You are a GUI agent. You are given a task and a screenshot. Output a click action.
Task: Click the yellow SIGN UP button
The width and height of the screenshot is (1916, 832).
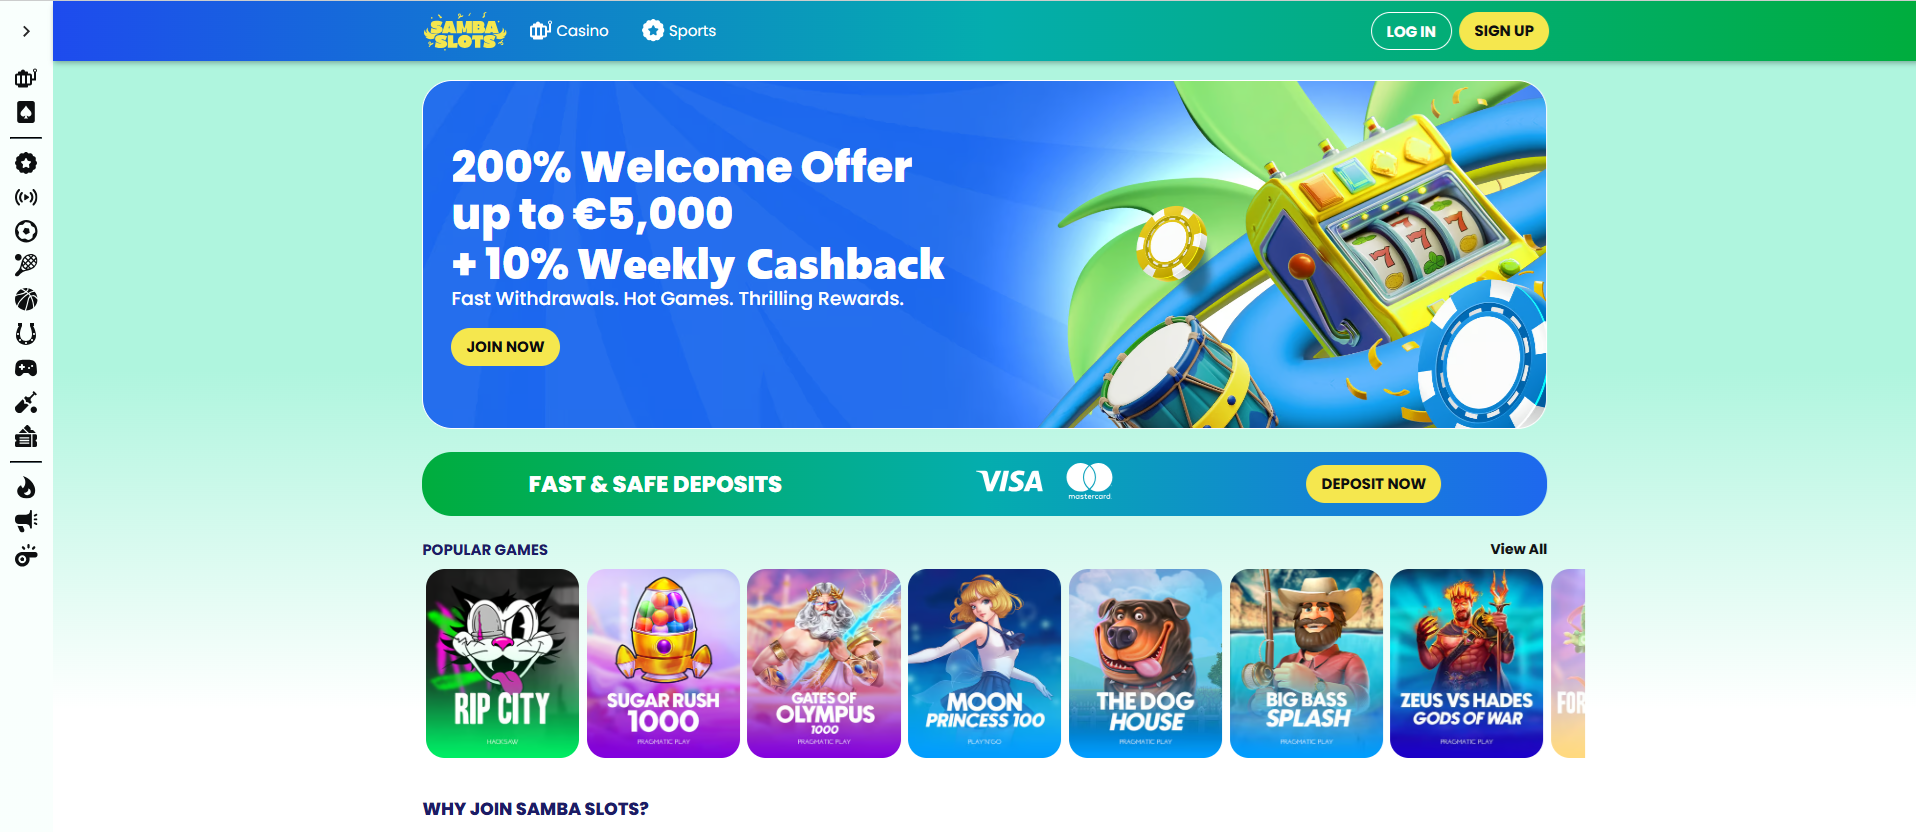point(1504,31)
